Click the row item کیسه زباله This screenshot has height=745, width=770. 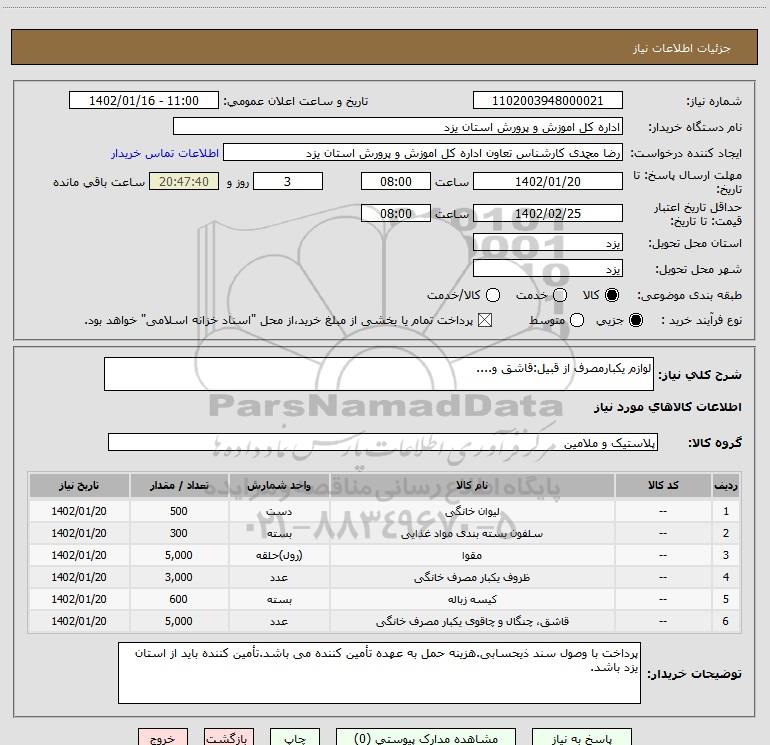pyautogui.click(x=472, y=600)
